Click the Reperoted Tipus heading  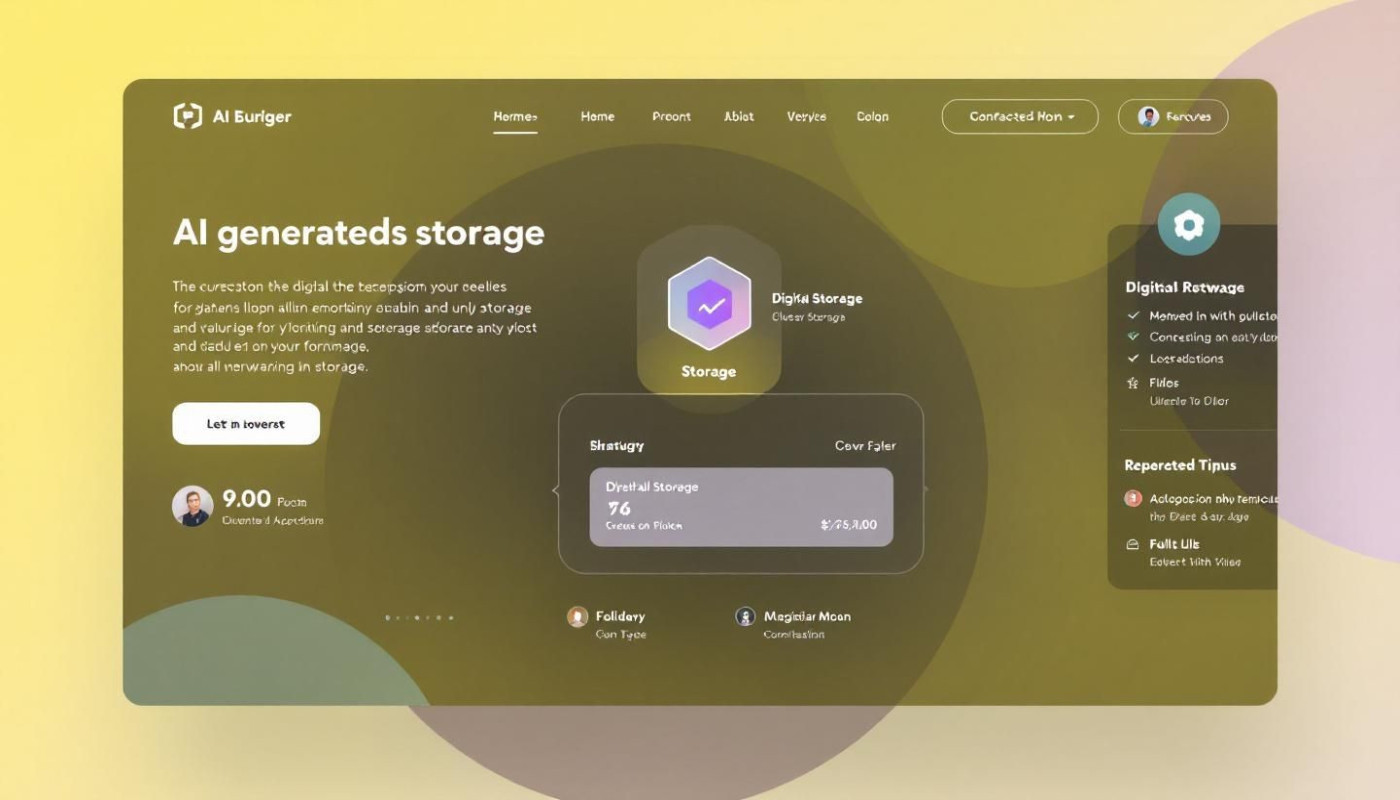(1180, 465)
